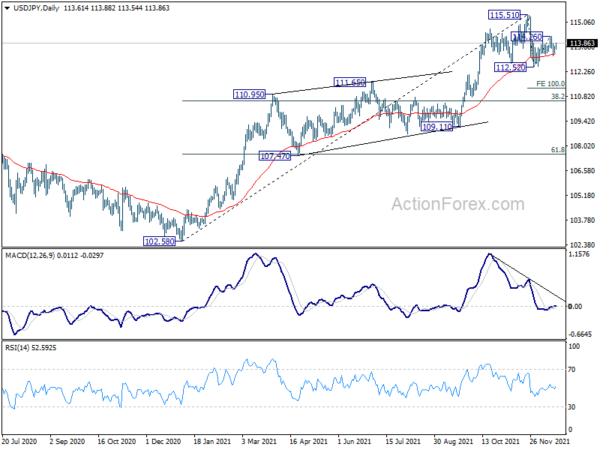
Task: Click the 20 Jul 2020 date label
Action: click(x=20, y=442)
